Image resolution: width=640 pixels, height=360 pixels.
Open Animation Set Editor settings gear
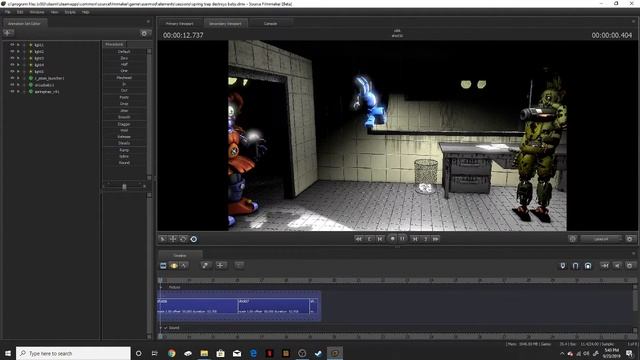click(144, 33)
